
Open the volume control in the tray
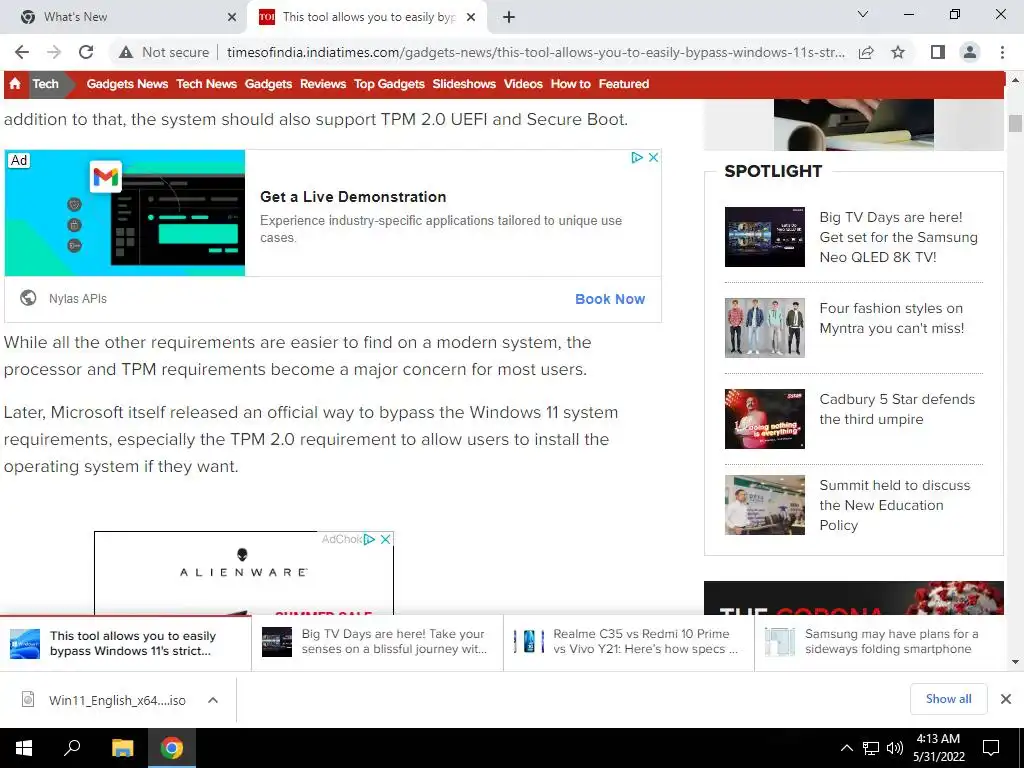pos(895,748)
